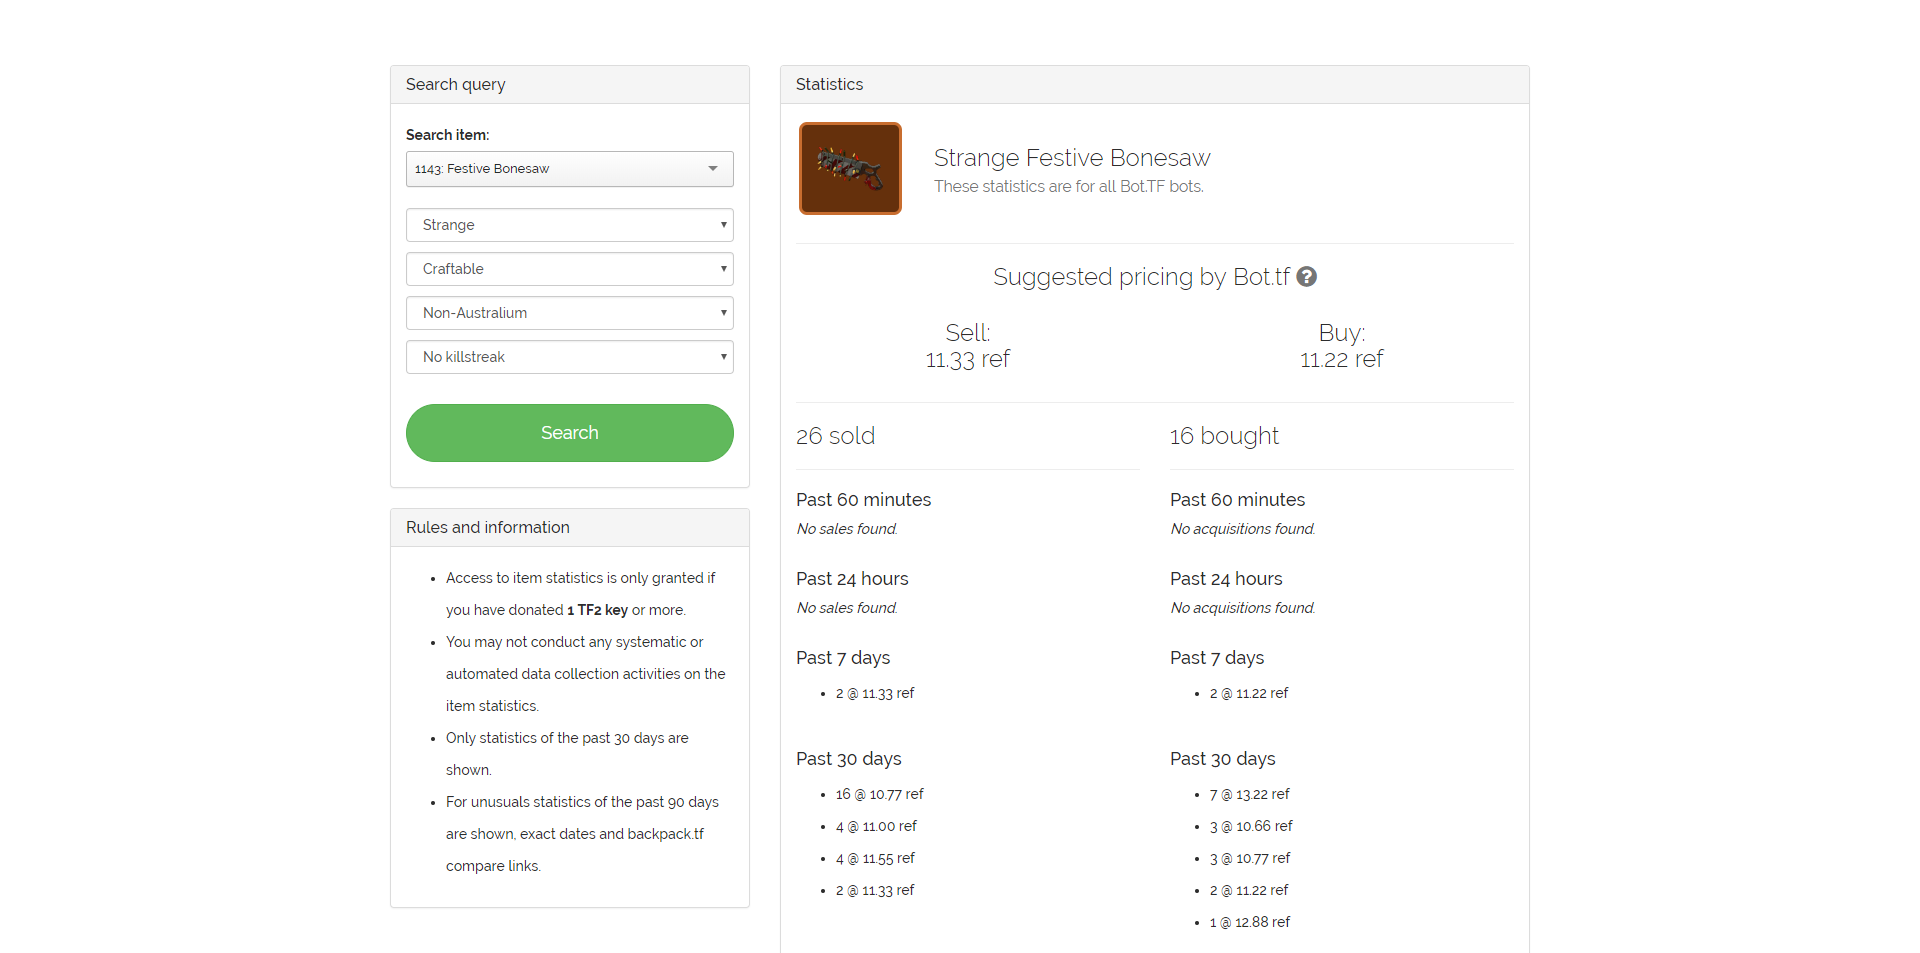1920x953 pixels.
Task: Click the help question mark icon
Action: 1306,277
